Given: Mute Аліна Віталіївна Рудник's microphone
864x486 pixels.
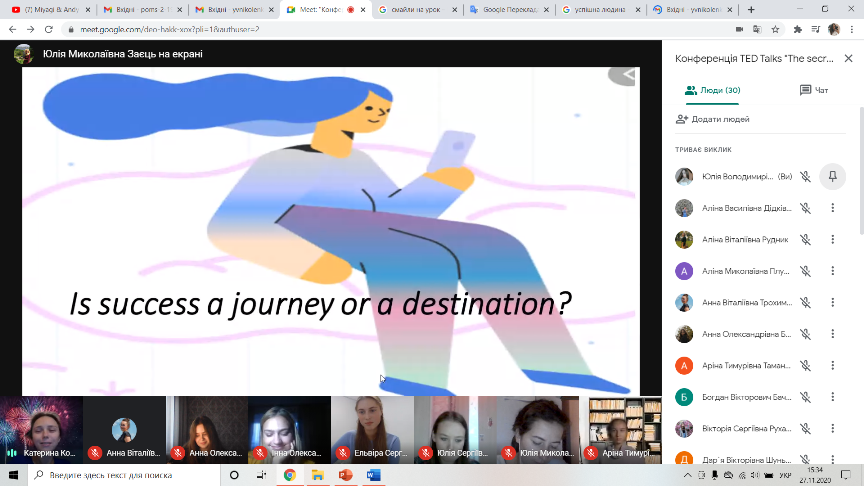Looking at the screenshot, I should [805, 240].
